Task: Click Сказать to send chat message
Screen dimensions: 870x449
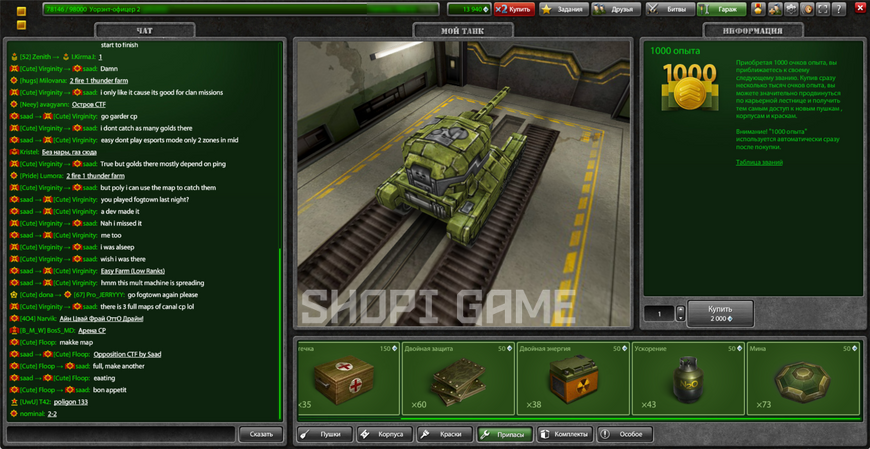Action: (x=261, y=434)
